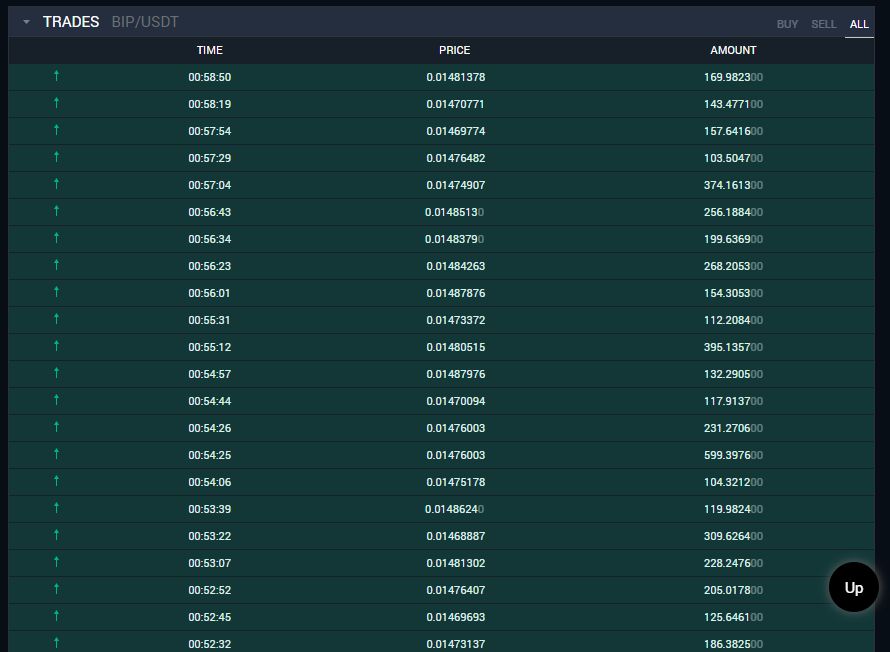Image resolution: width=890 pixels, height=652 pixels.
Task: Click the time 00:52:52
Action: tap(209, 590)
